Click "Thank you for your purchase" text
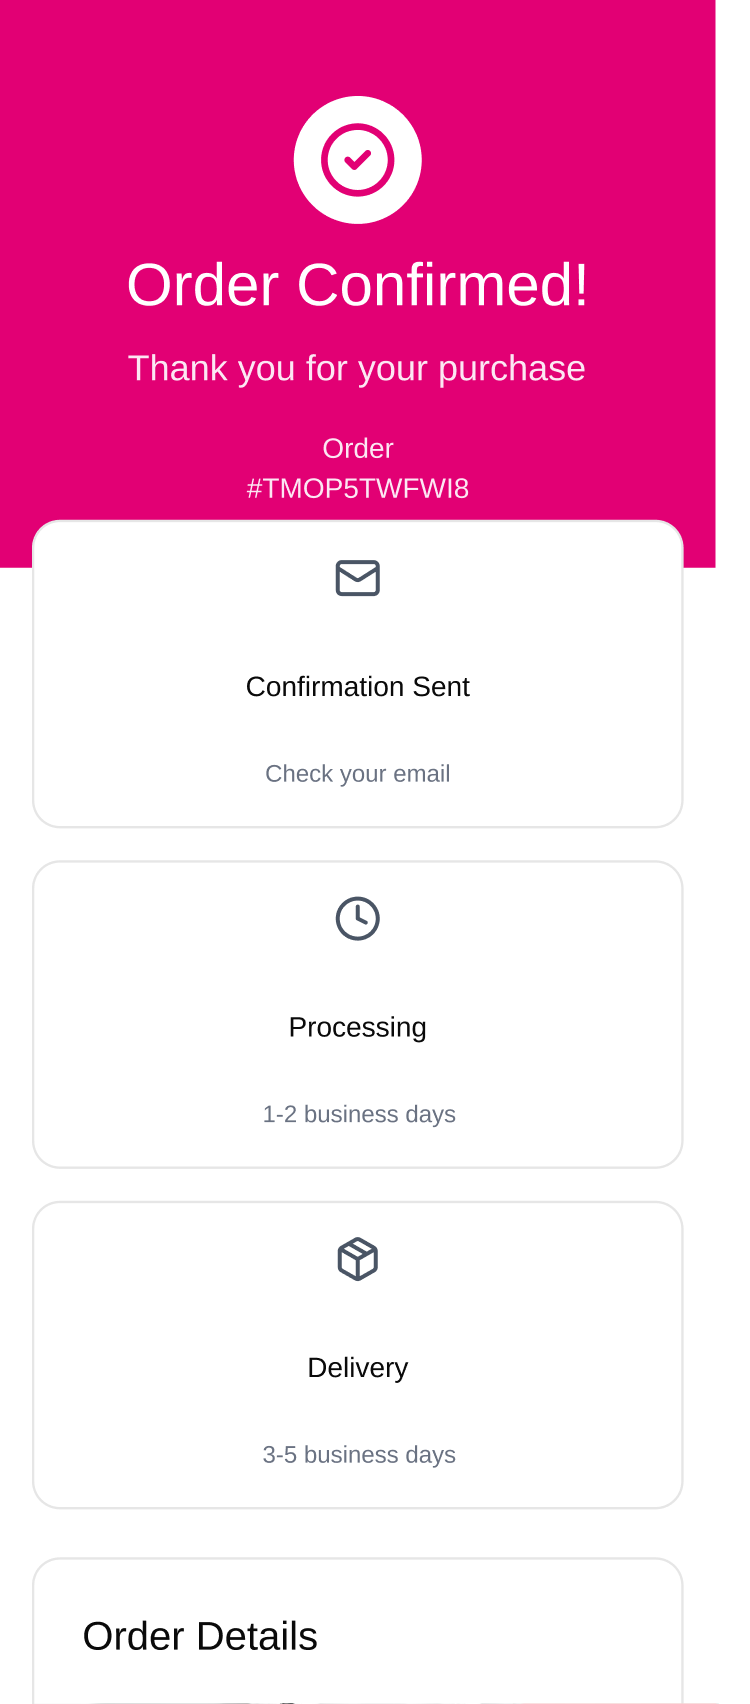 [357, 368]
